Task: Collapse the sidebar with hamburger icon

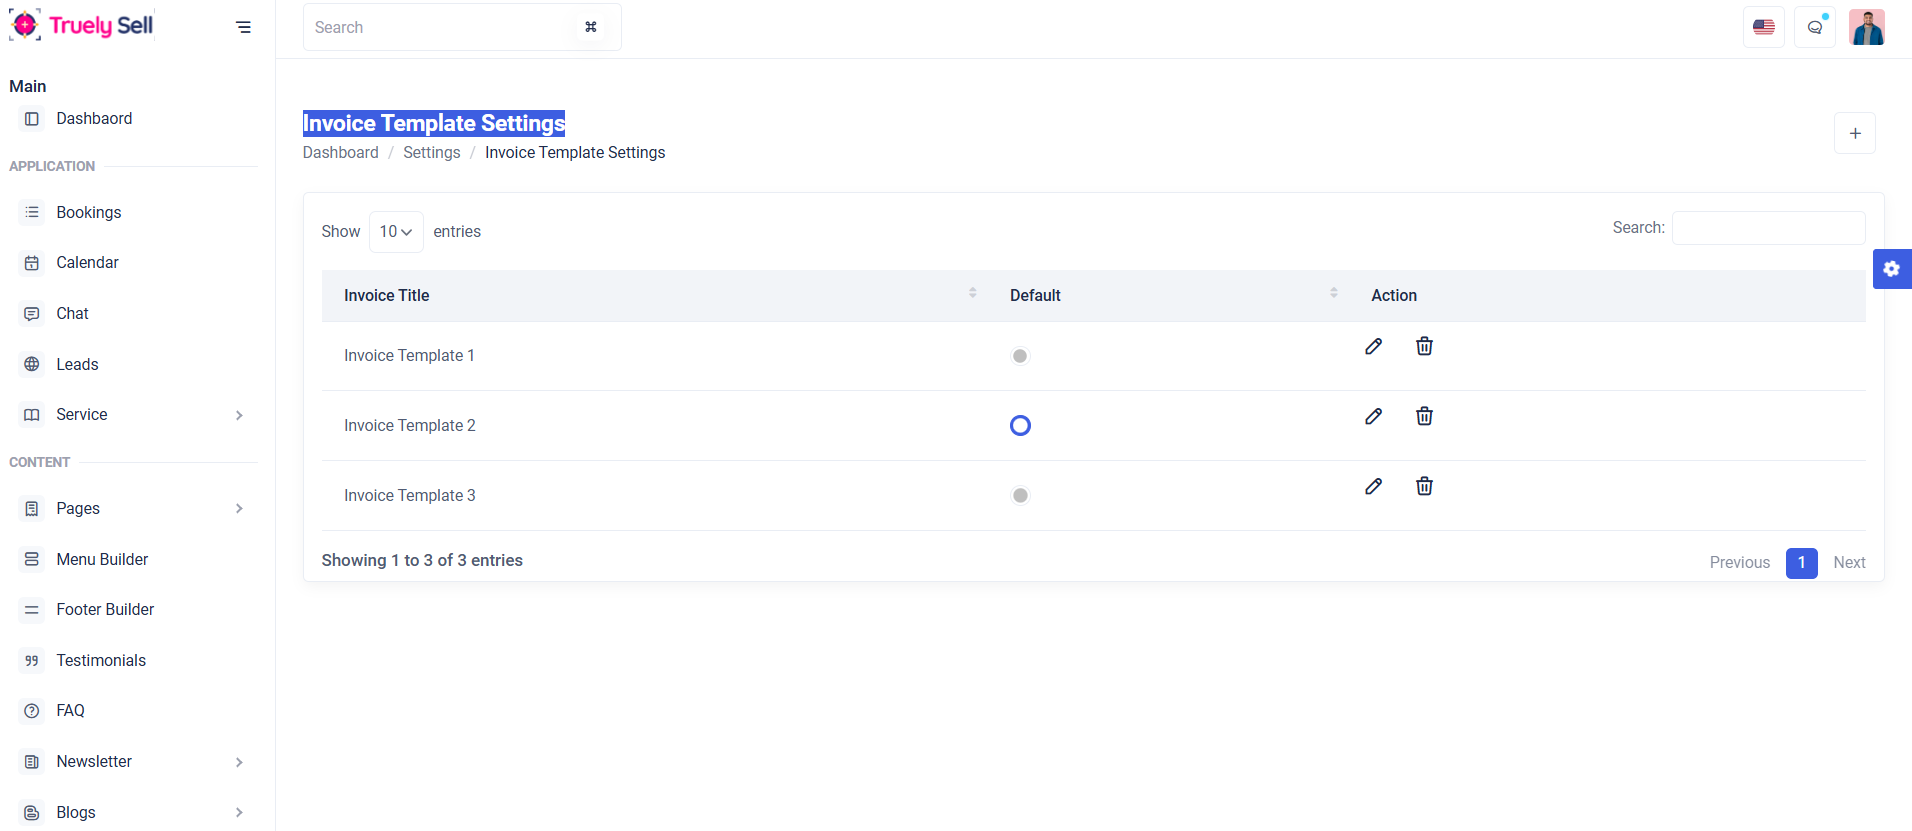Action: pos(243,27)
